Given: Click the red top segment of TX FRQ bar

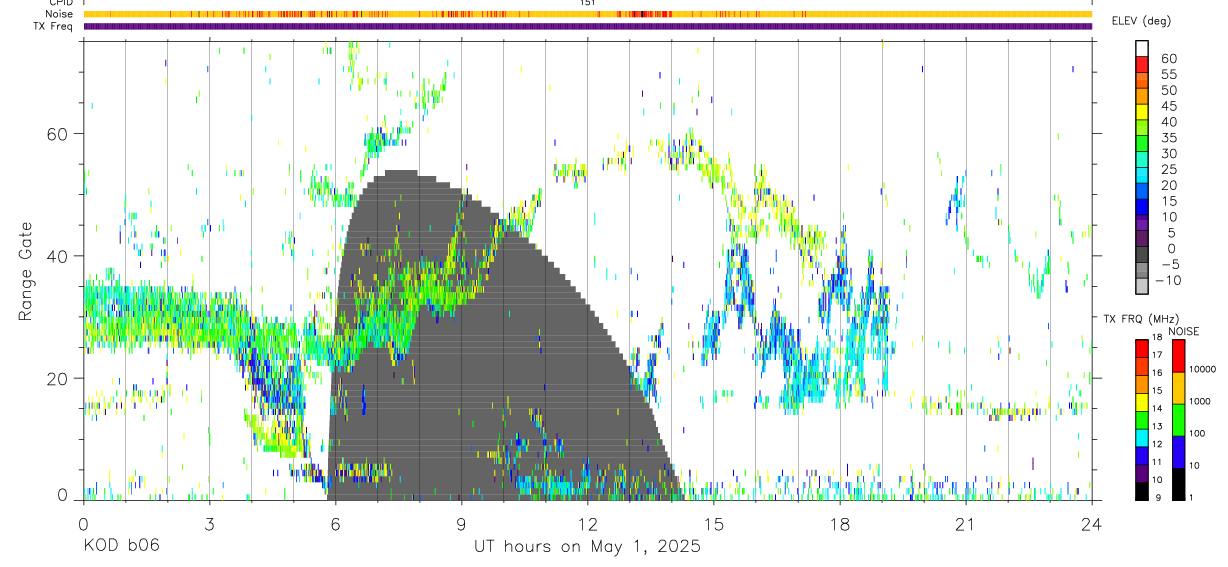Looking at the screenshot, I should [1141, 348].
